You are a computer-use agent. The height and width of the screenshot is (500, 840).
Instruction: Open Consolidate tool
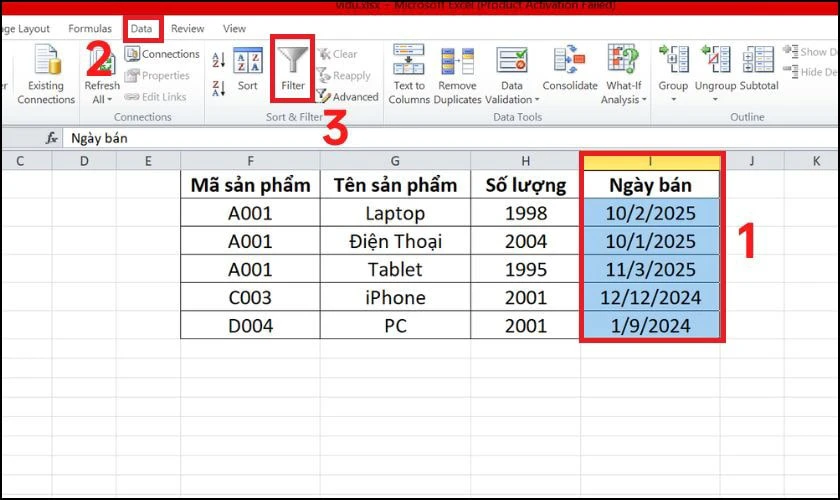tap(569, 68)
